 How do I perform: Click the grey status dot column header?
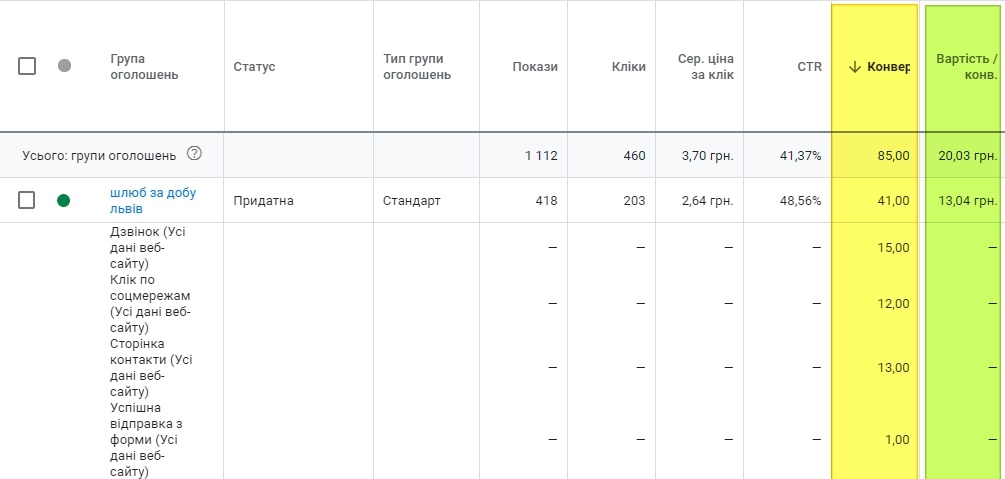point(64,66)
